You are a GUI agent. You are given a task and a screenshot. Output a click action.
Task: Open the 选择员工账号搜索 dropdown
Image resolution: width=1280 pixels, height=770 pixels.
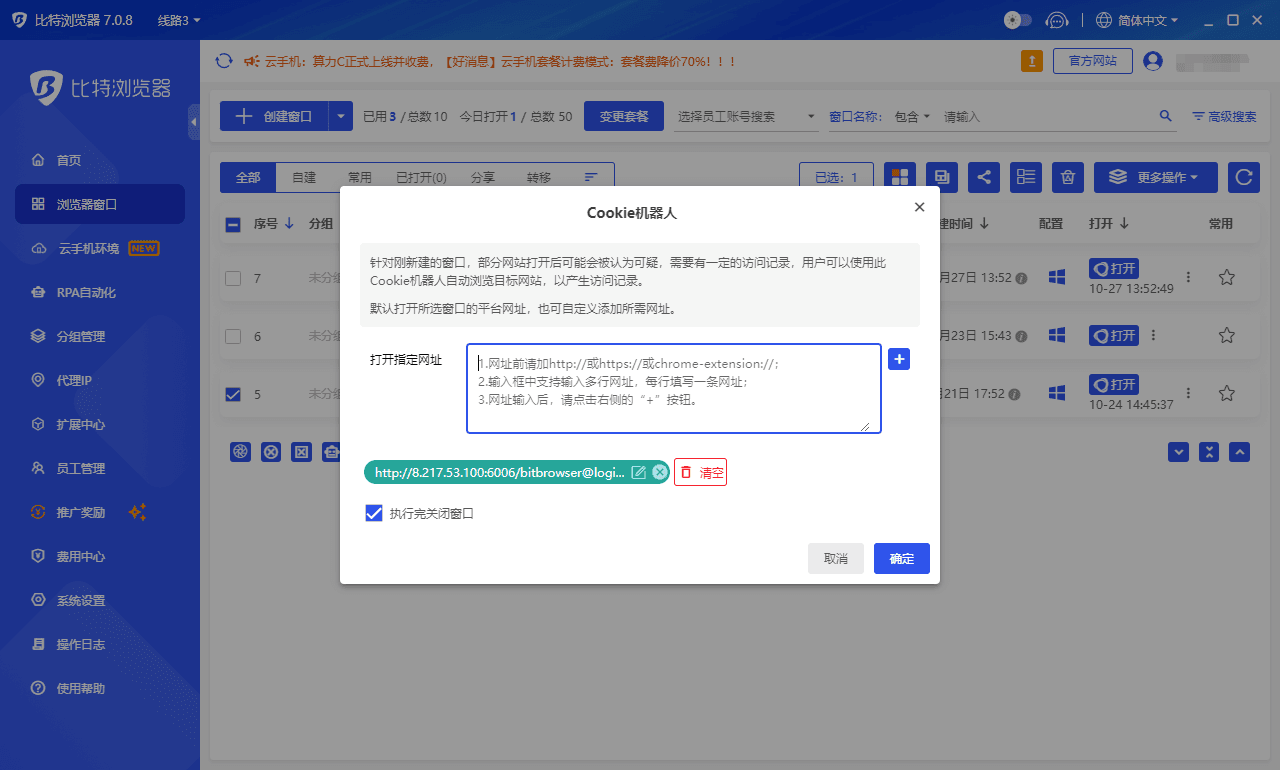pyautogui.click(x=746, y=116)
